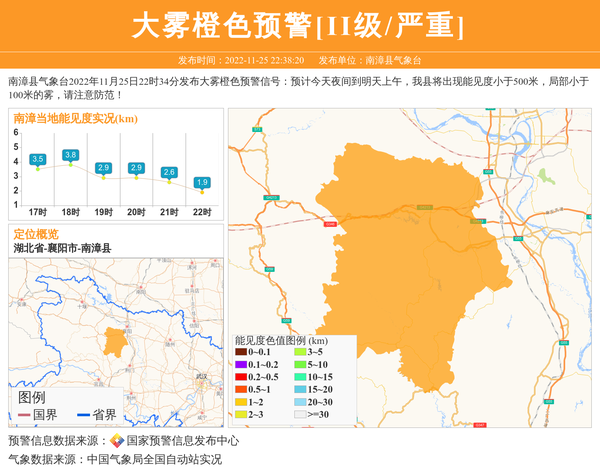Viewport: 600px width, 471px height.
Task: Select the 2.9 data bubble at 19时
Action: point(104,167)
